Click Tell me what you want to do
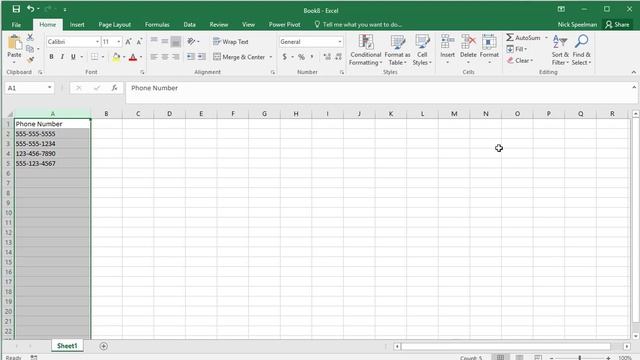This screenshot has height=360, width=640. point(358,24)
